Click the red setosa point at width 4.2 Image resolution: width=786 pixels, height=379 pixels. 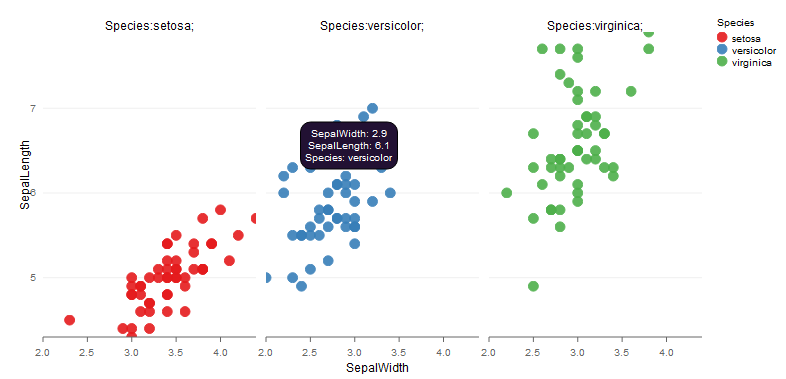[238, 235]
